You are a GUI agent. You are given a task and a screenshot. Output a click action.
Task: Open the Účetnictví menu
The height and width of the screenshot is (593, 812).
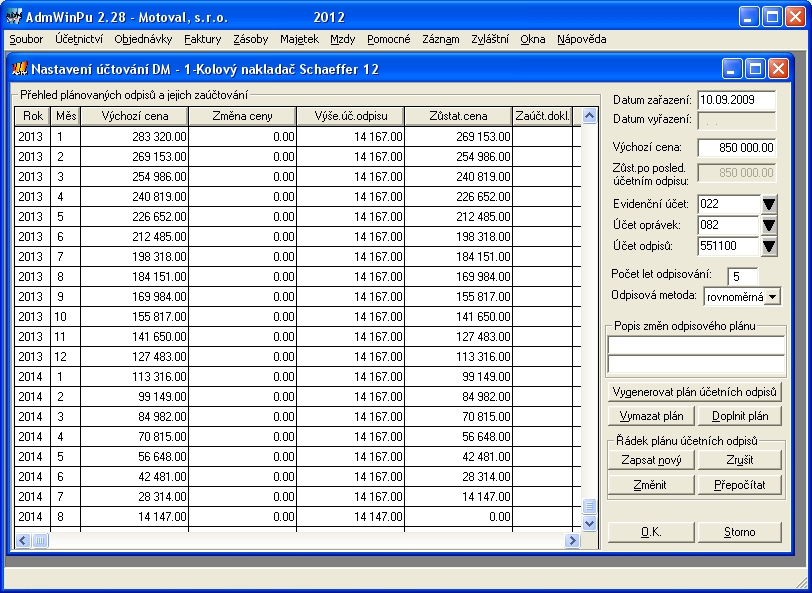tap(79, 39)
